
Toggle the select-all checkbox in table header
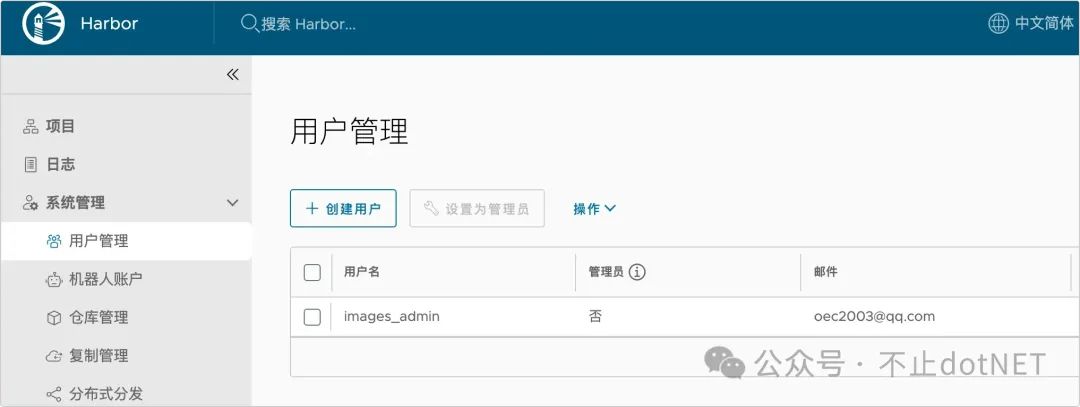(312, 272)
